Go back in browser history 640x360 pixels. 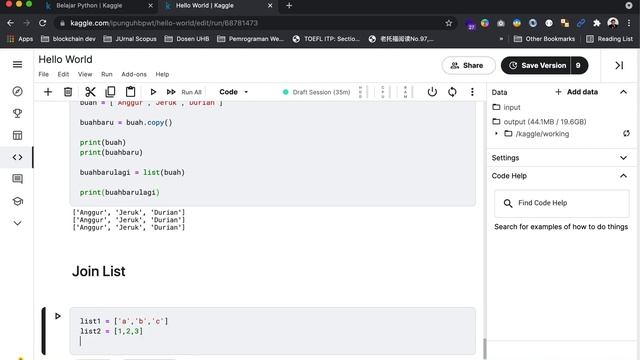coord(11,23)
